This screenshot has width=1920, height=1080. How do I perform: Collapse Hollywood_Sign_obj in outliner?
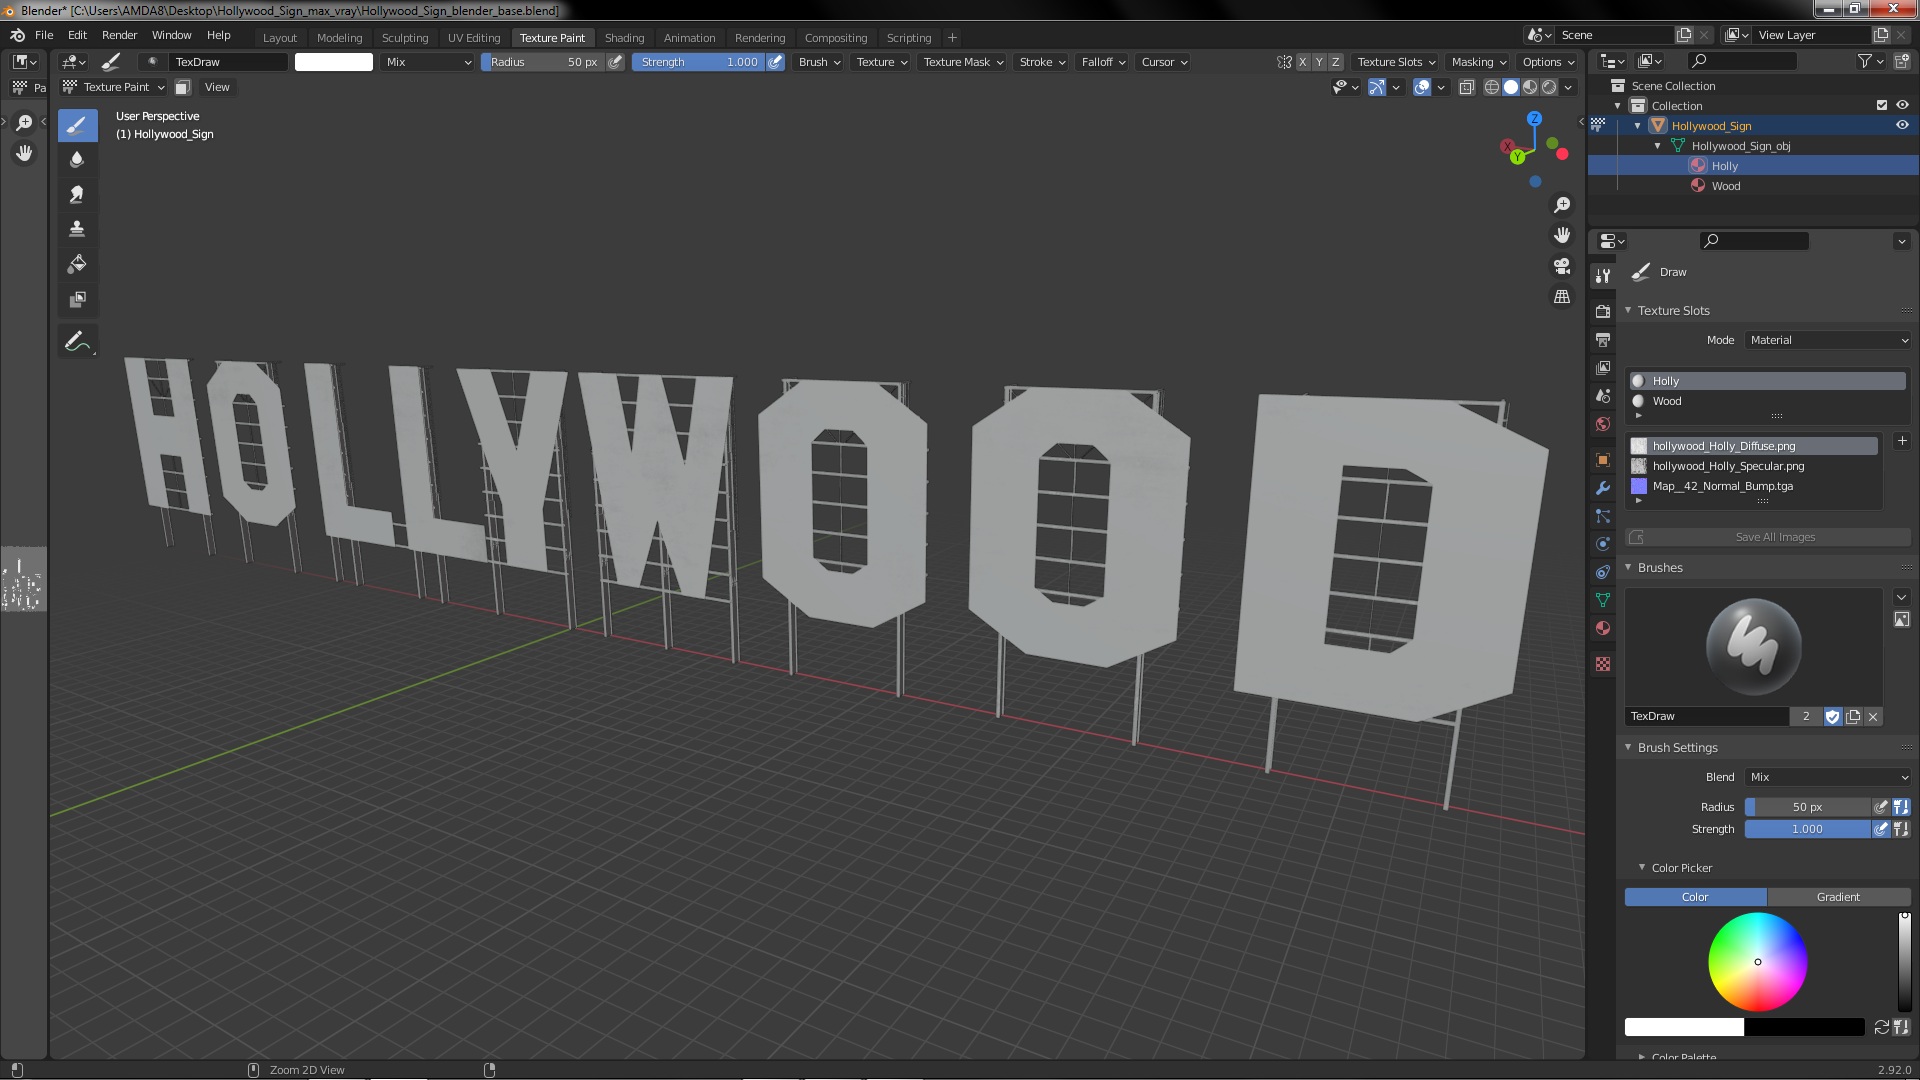click(1658, 146)
